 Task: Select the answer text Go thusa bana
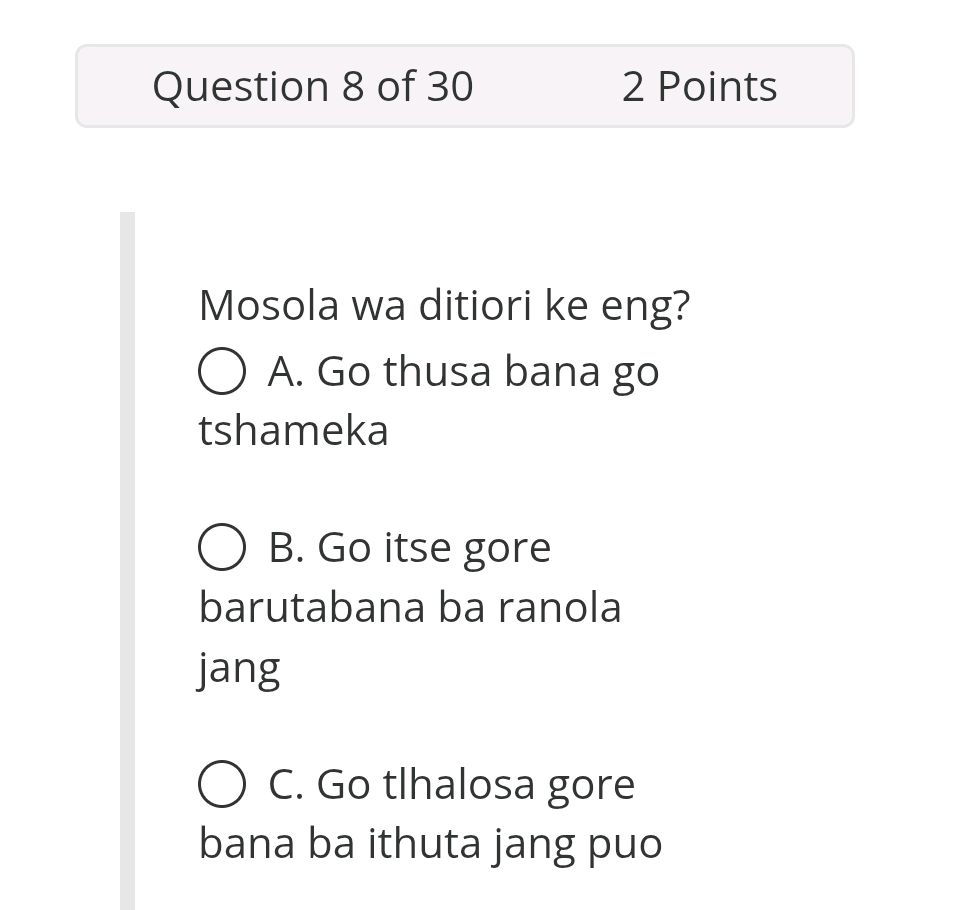point(463,370)
